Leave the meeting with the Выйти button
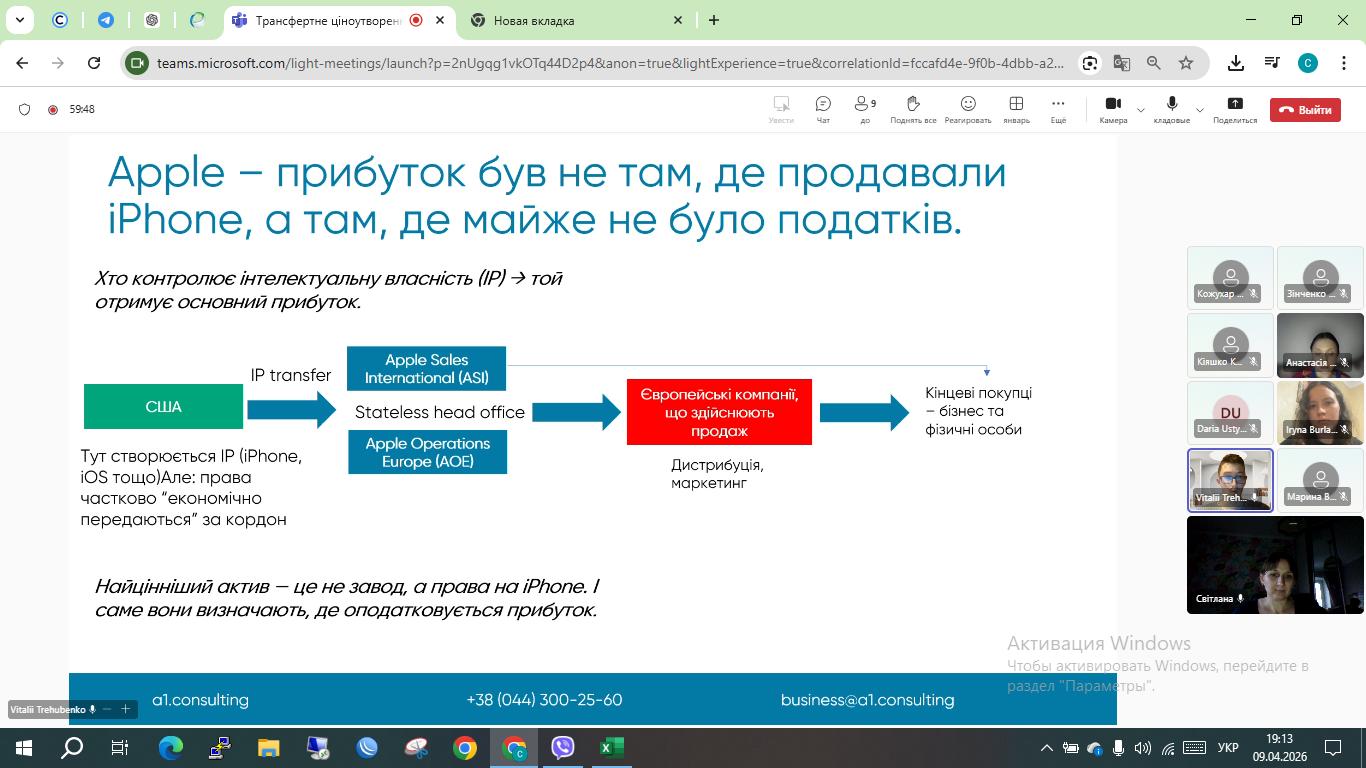 [x=1305, y=110]
